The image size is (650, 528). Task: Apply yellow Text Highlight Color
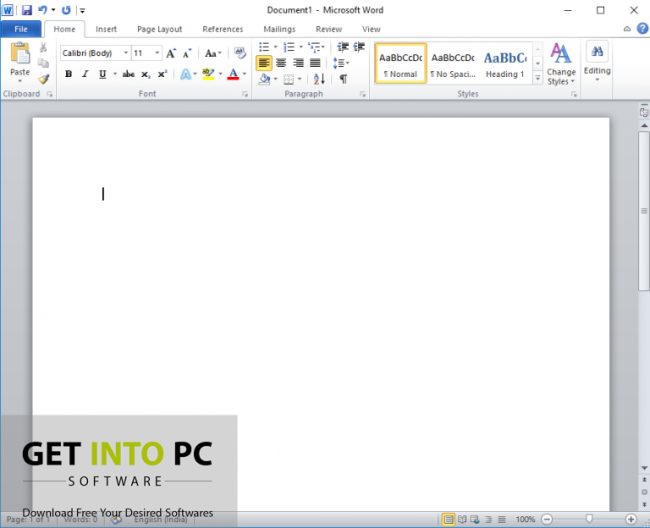208,74
